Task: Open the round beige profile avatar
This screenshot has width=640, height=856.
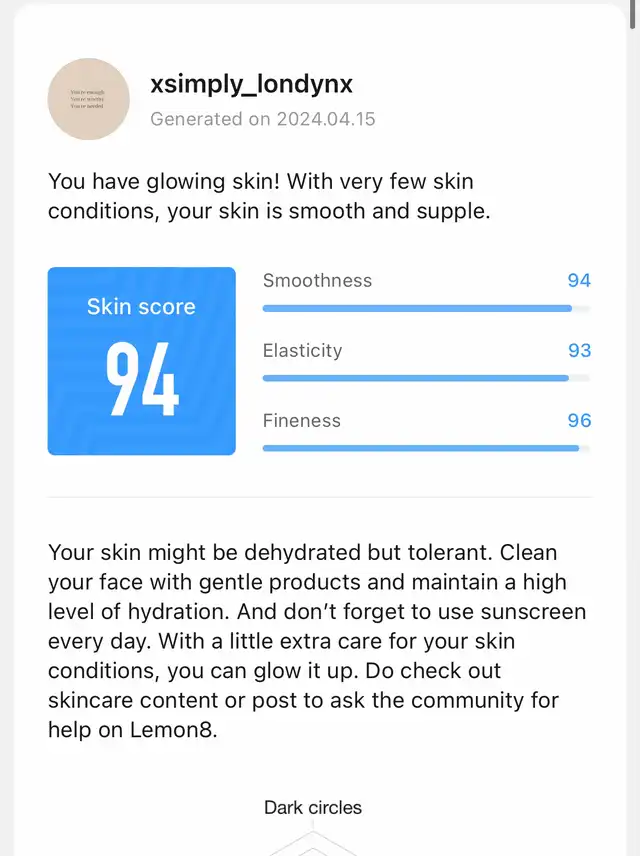Action: tap(88, 99)
